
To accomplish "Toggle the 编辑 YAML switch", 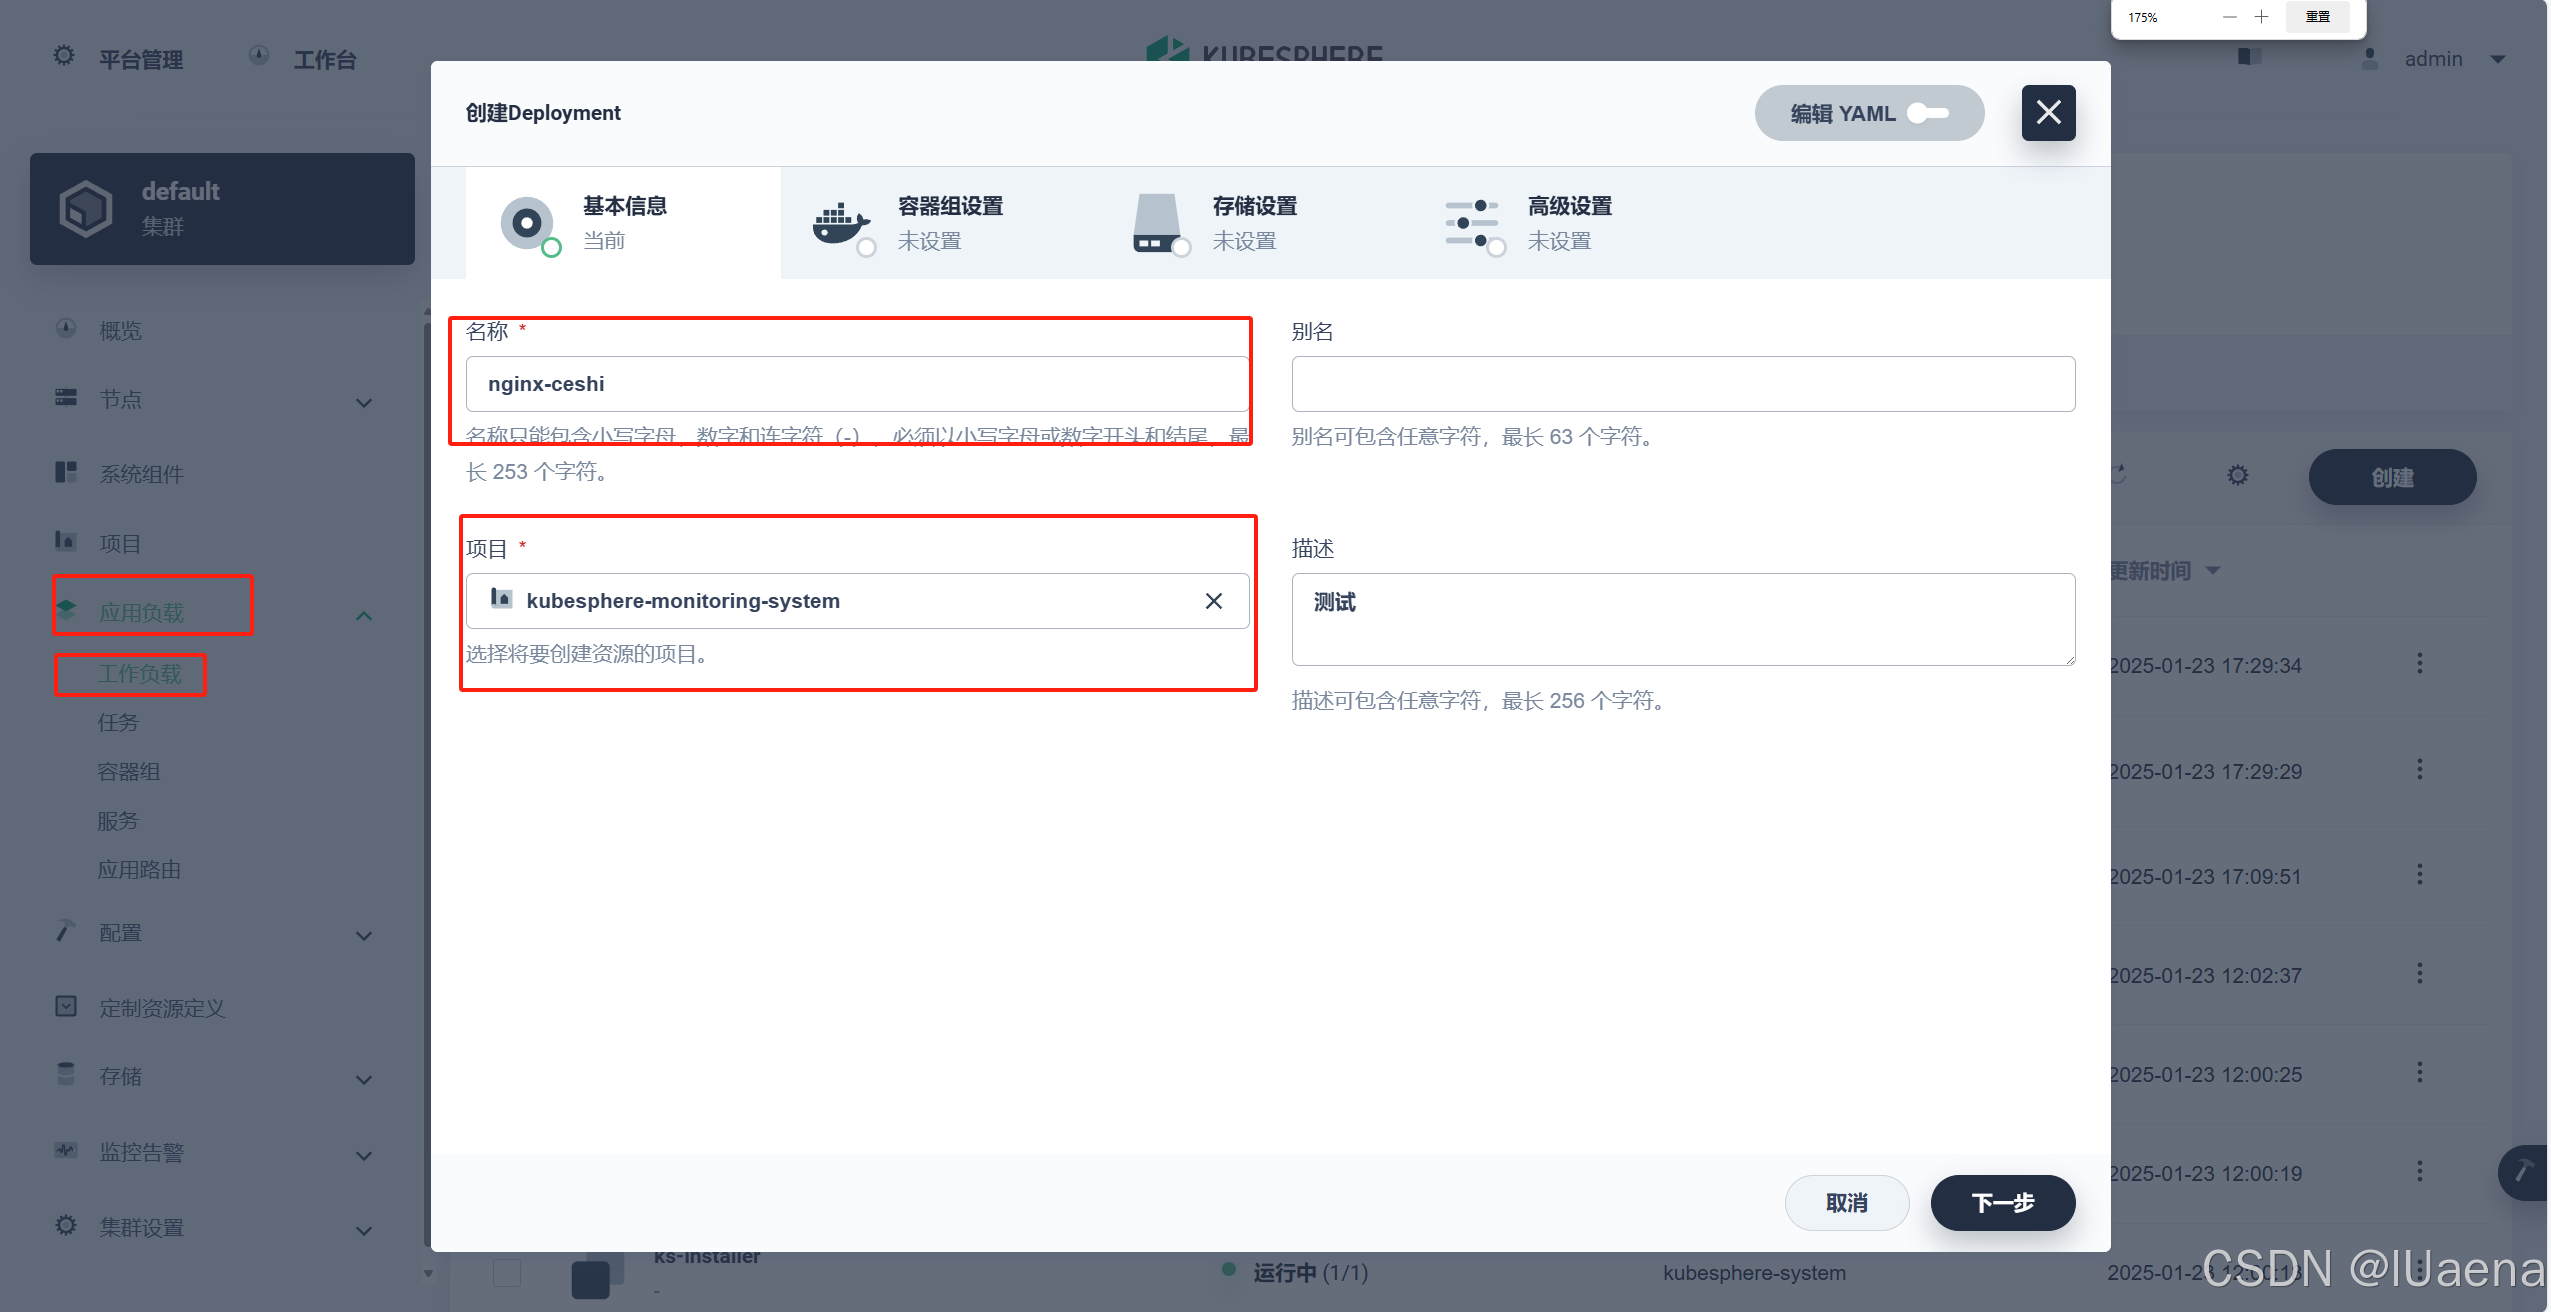I will coord(1927,113).
